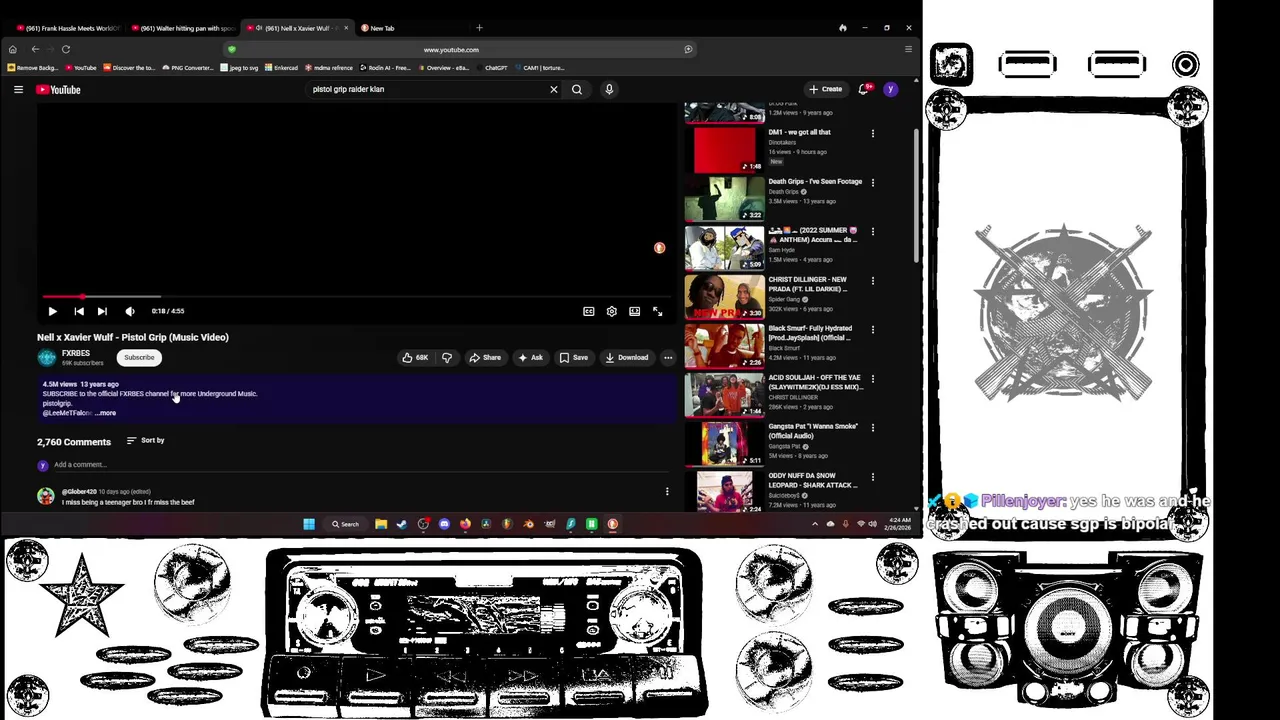Screen dimensions: 1280x720
Task: Open the browser hamburger menu
Action: tap(908, 49)
